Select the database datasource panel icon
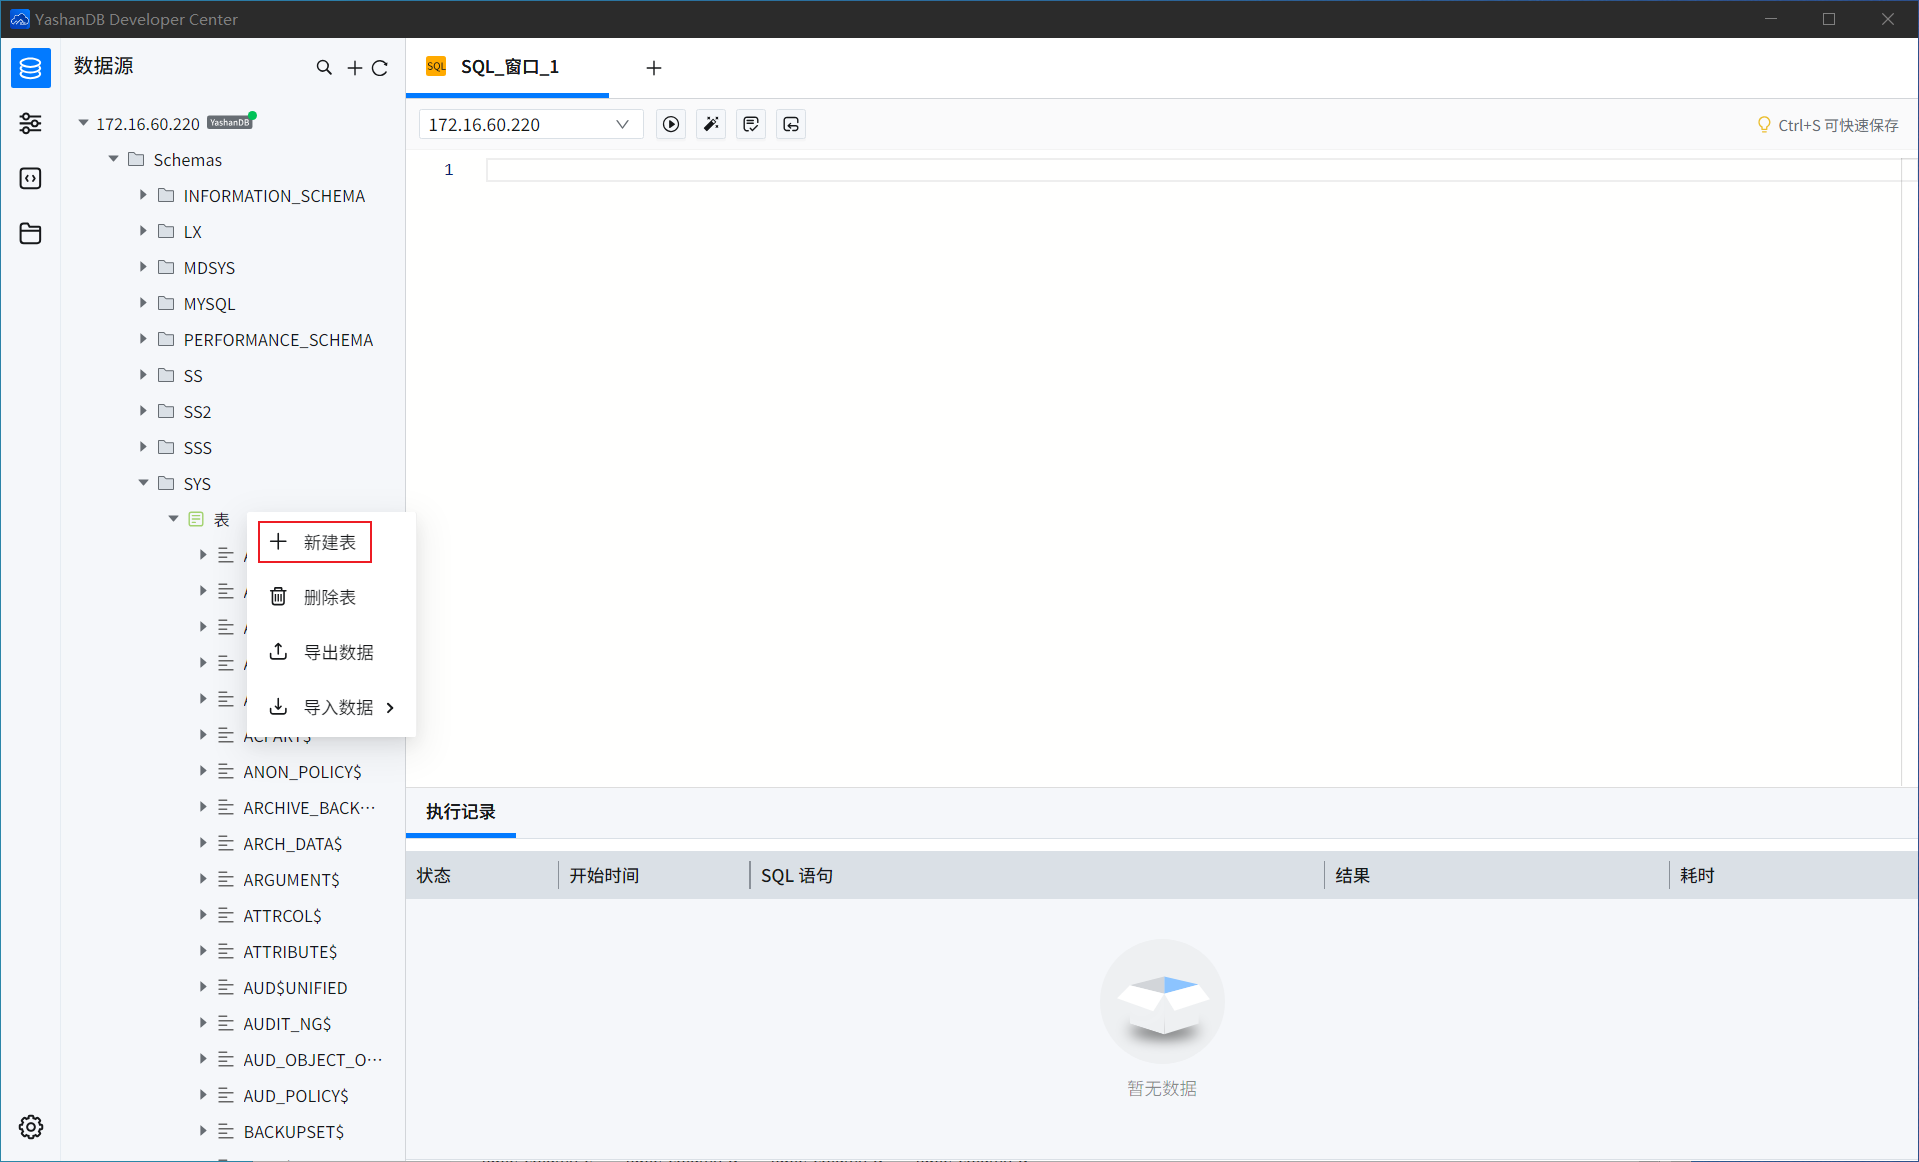1919x1162 pixels. (x=30, y=68)
